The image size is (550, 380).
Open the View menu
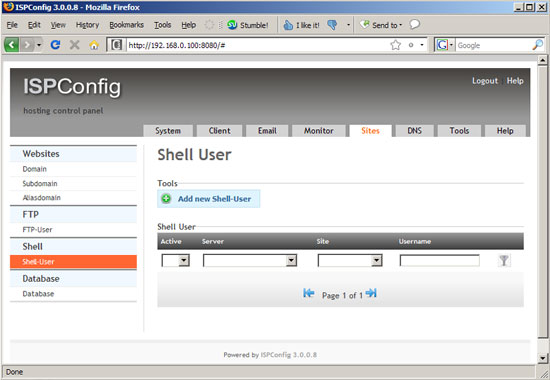[x=58, y=25]
